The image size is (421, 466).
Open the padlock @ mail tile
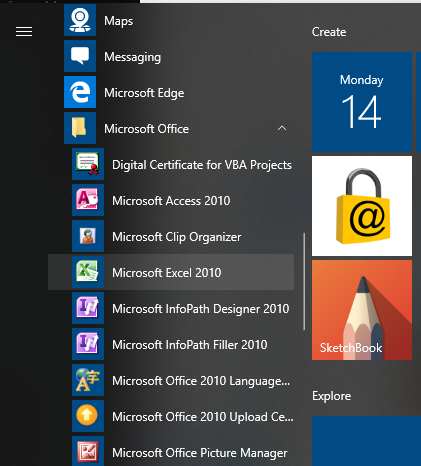(x=362, y=206)
